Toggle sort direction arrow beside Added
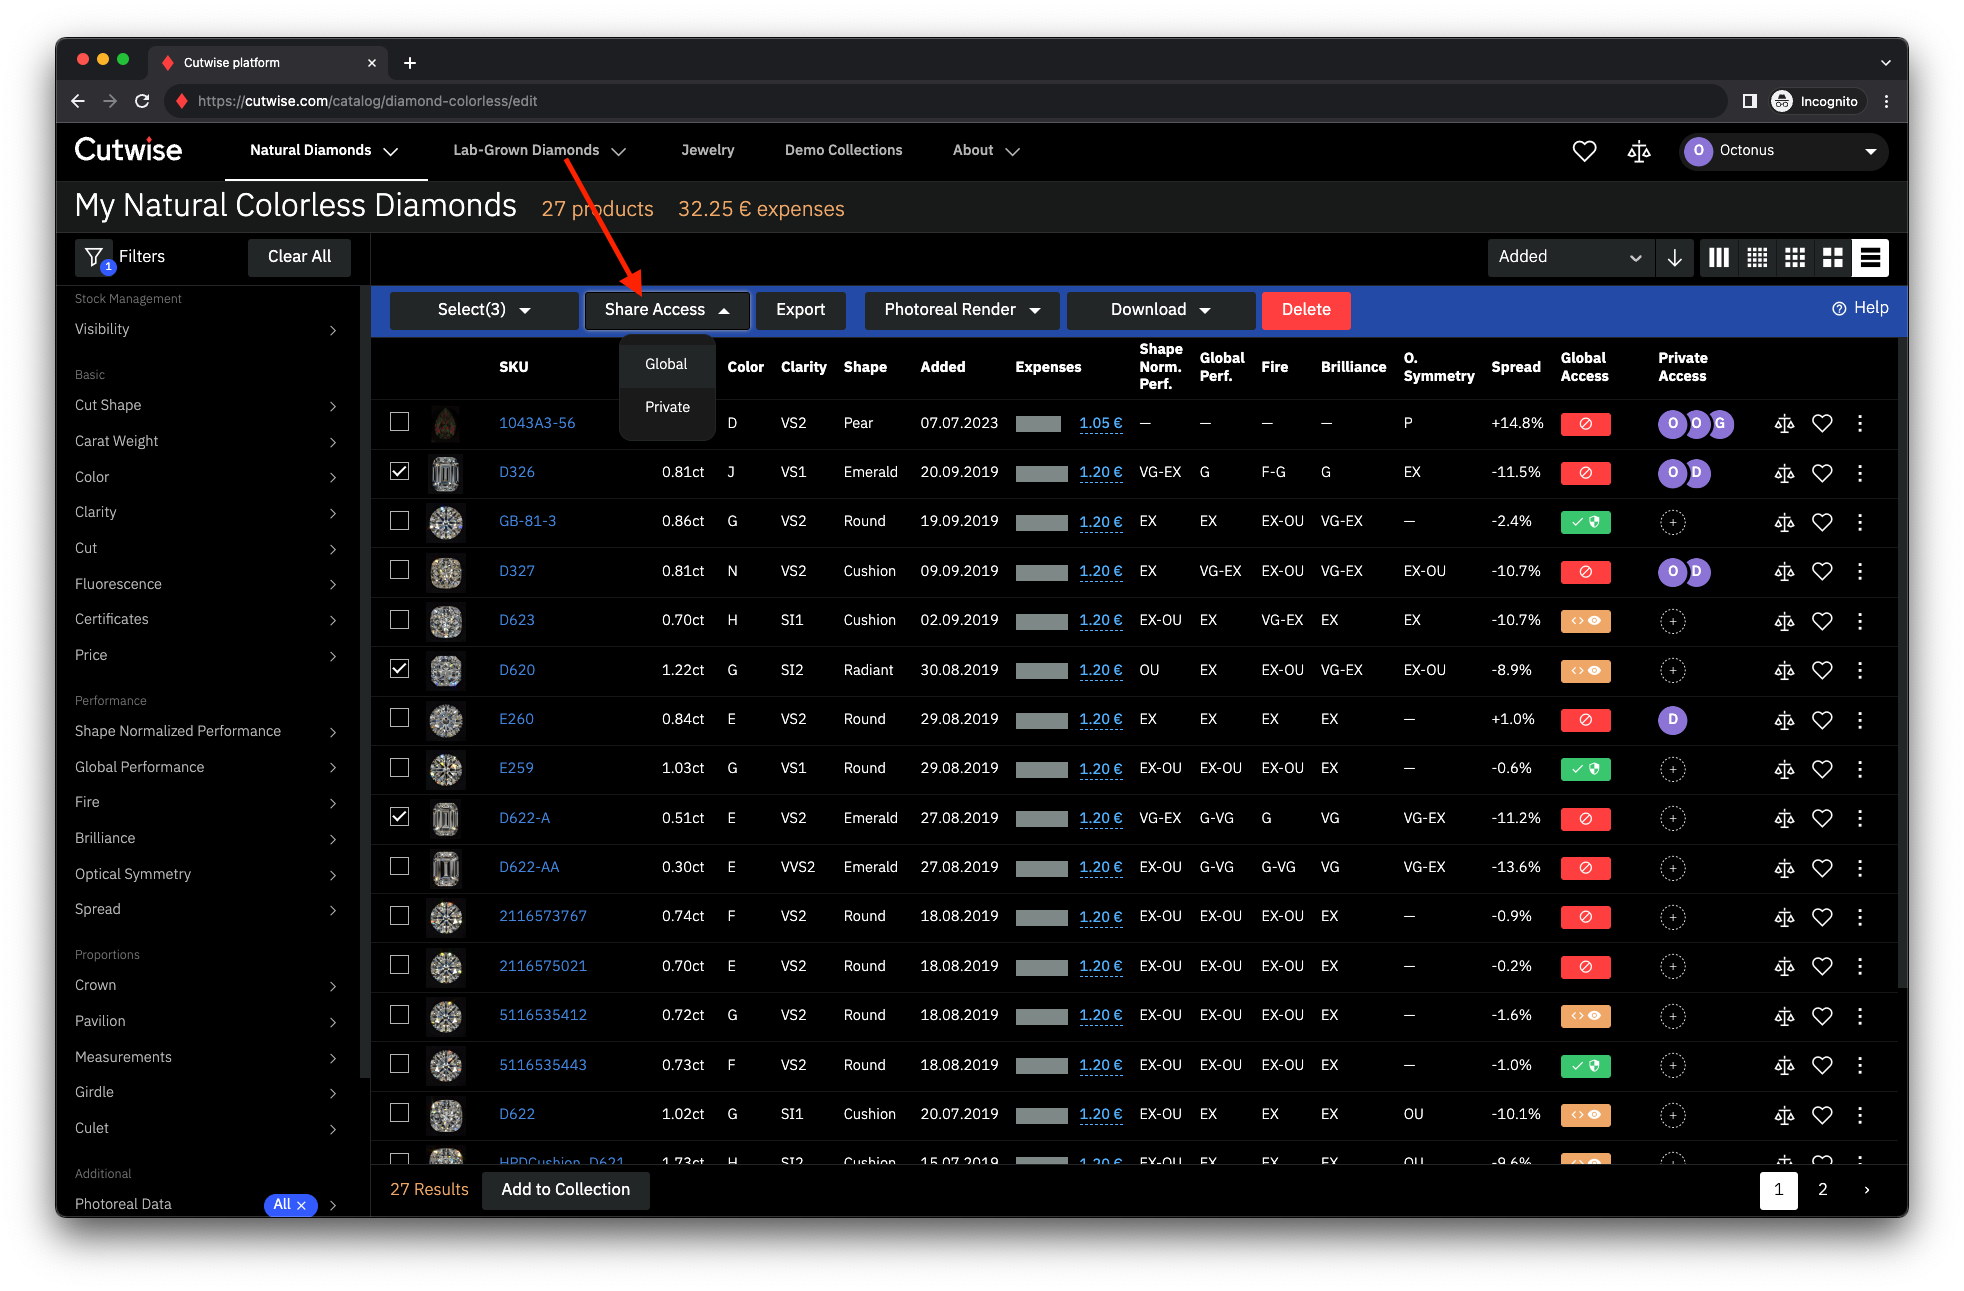This screenshot has width=1964, height=1291. coord(1674,258)
